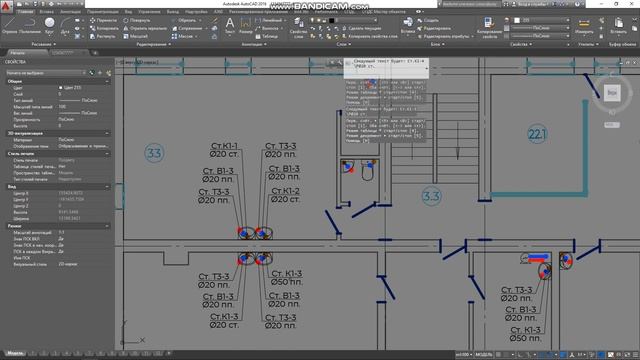Activate the Растянуть (Stretch) command

(x=103, y=36)
